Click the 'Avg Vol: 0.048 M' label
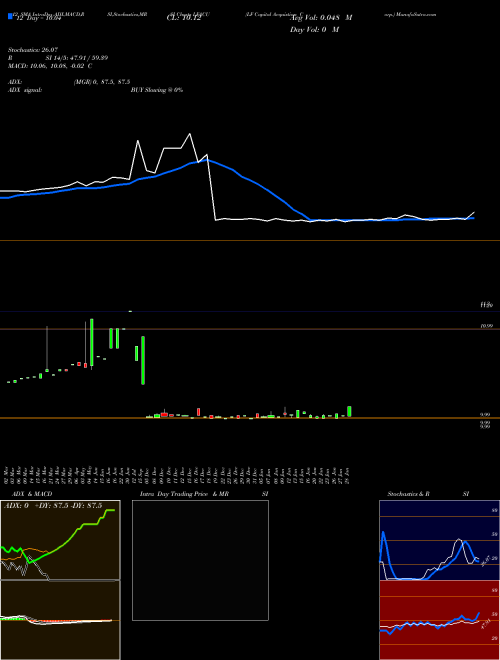The image size is (500, 660). point(321,18)
